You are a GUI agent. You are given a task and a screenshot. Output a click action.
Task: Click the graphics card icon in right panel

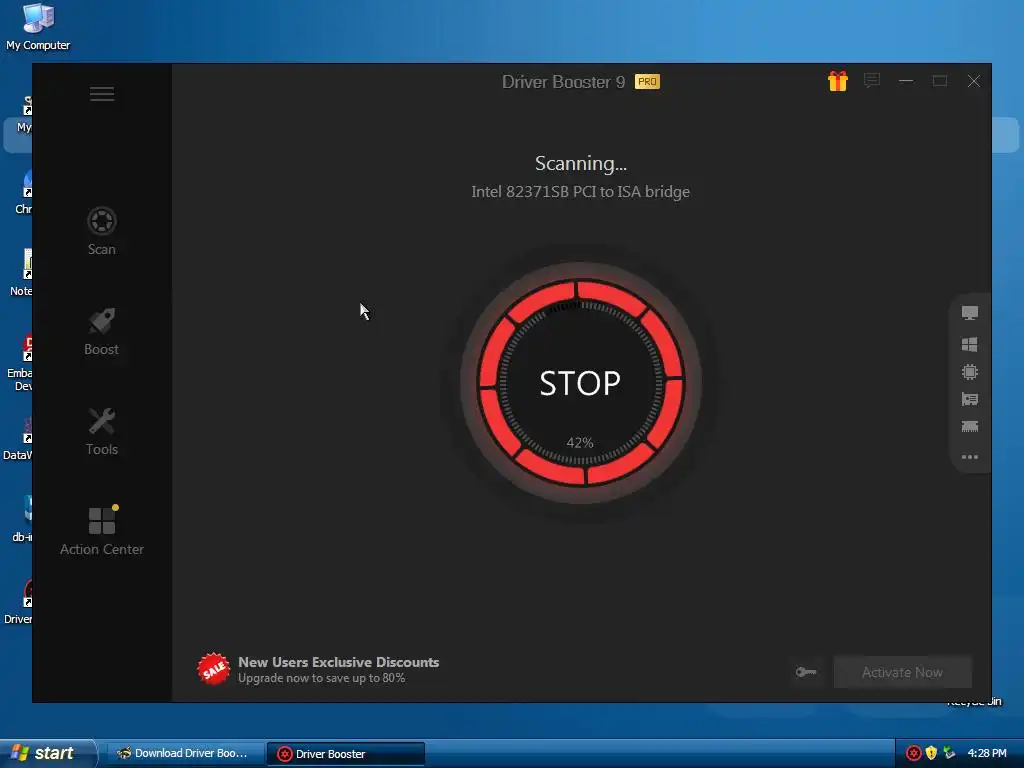point(970,399)
